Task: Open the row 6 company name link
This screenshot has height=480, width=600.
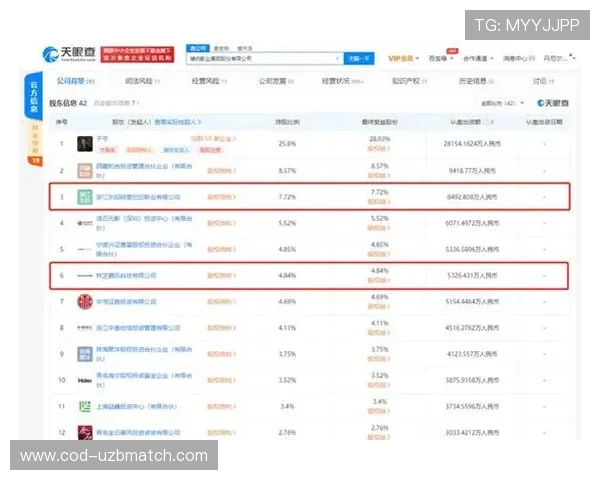Action: (x=126, y=276)
